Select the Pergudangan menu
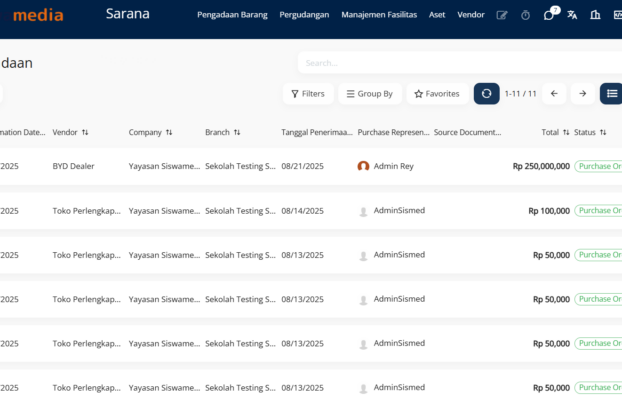Screen dimensions: 622x400 (304, 15)
